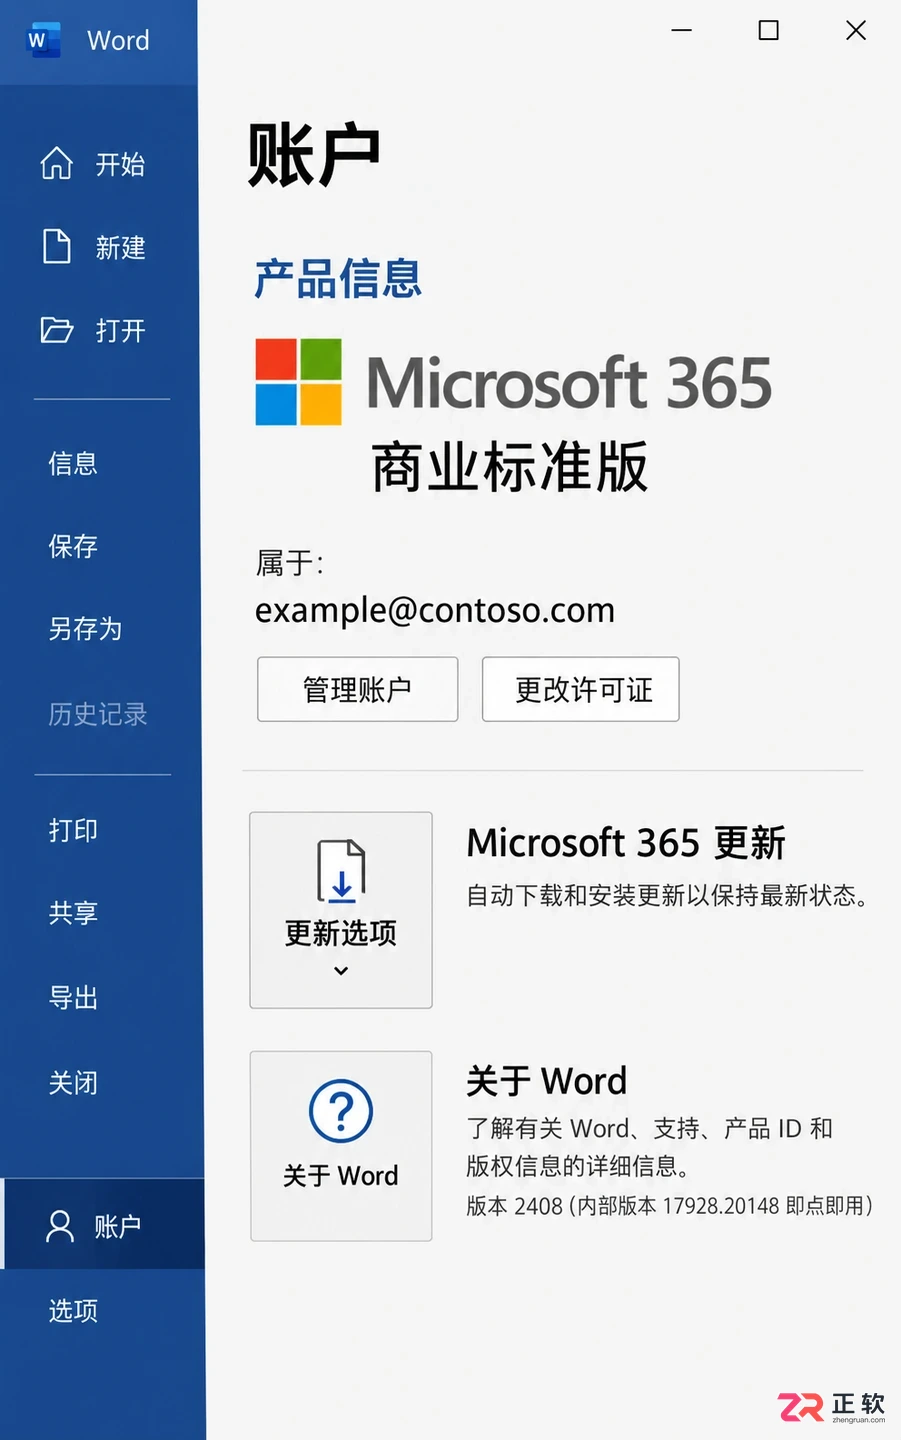The height and width of the screenshot is (1440, 901).
Task: Expand the 更新选项 dropdown chevron
Action: (x=341, y=970)
